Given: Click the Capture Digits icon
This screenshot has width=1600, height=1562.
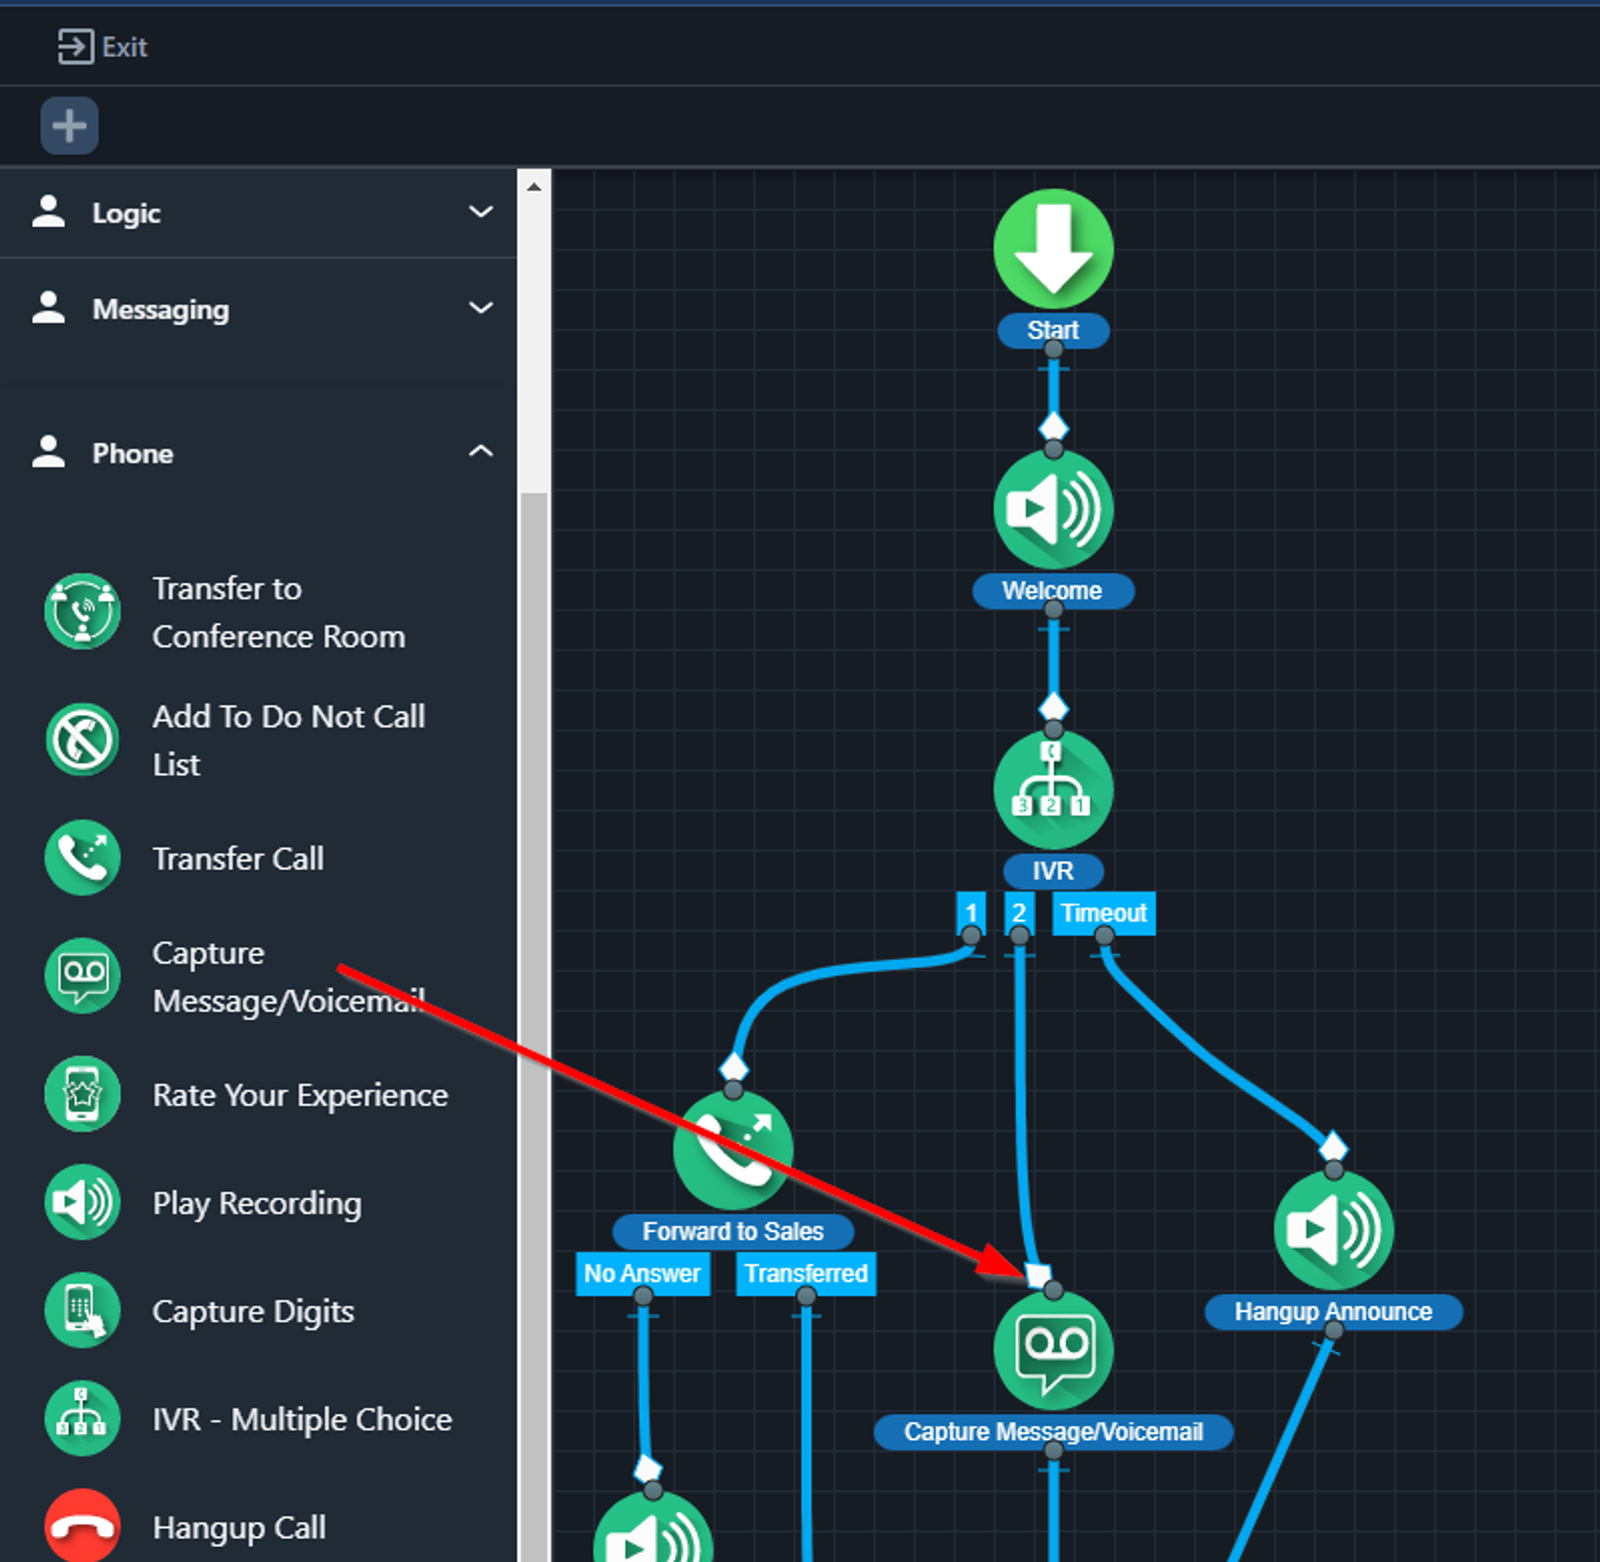Looking at the screenshot, I should (x=83, y=1310).
